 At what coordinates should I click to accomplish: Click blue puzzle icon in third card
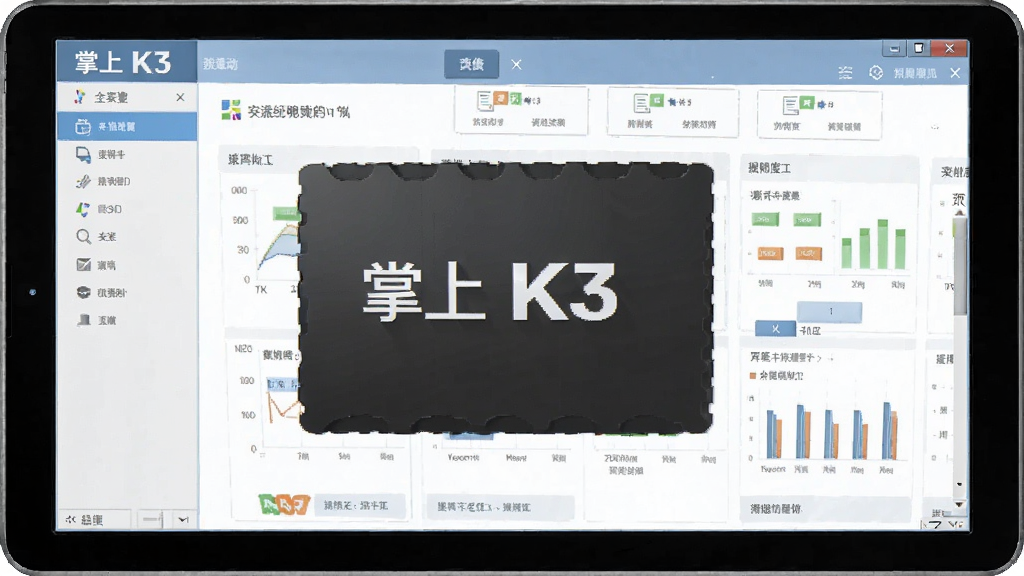pos(821,104)
